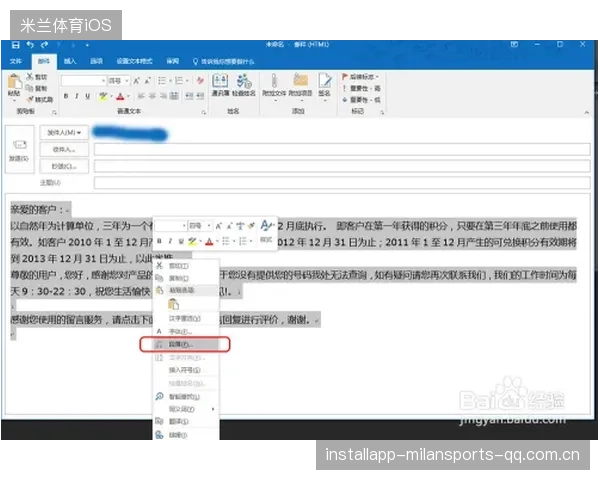Image resolution: width=600 pixels, height=480 pixels.
Task: Click the 检查姓名 check names icon
Action: 244,85
